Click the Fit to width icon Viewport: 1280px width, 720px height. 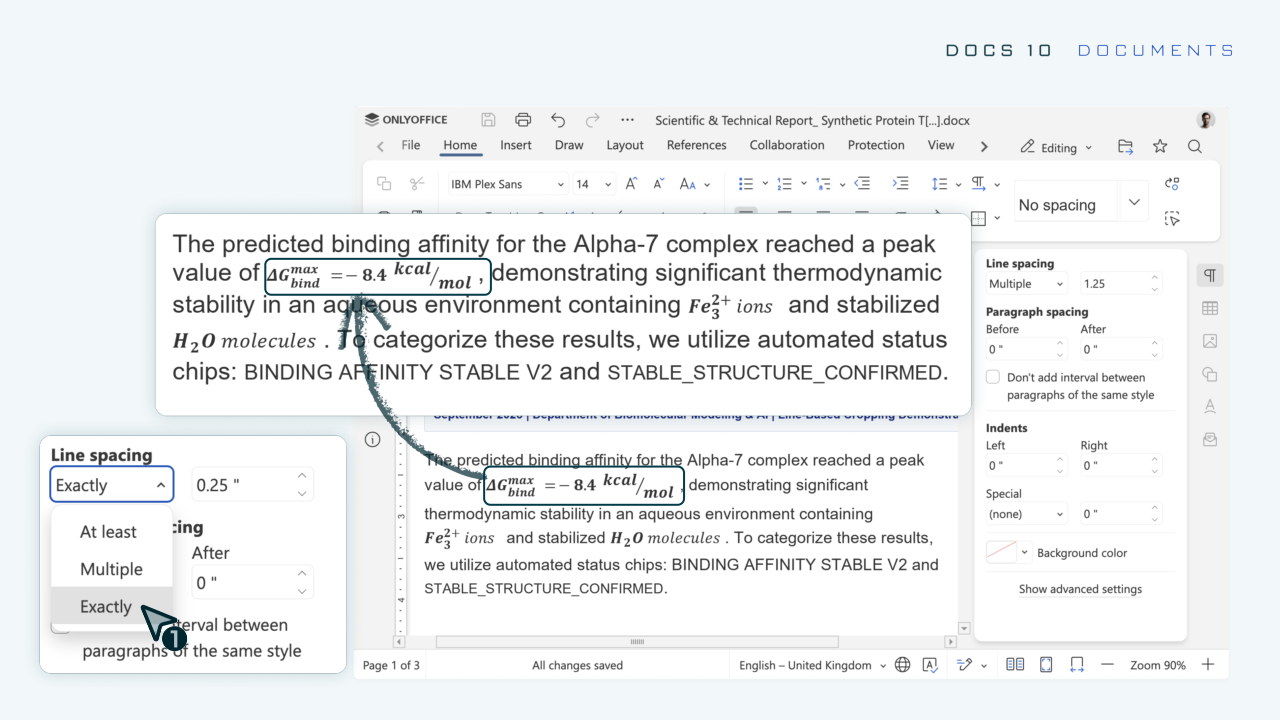(x=1077, y=665)
